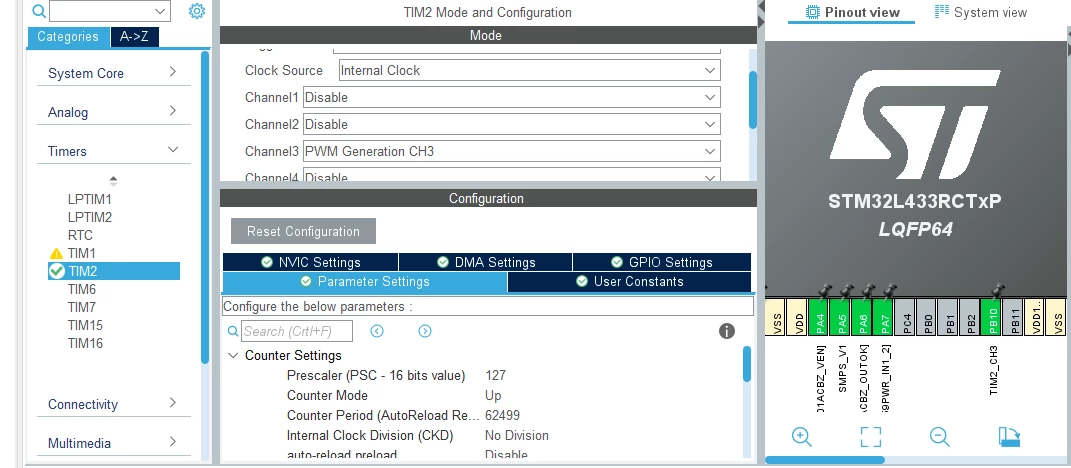
Task: Open the category search combo box dropdown
Action: point(161,11)
